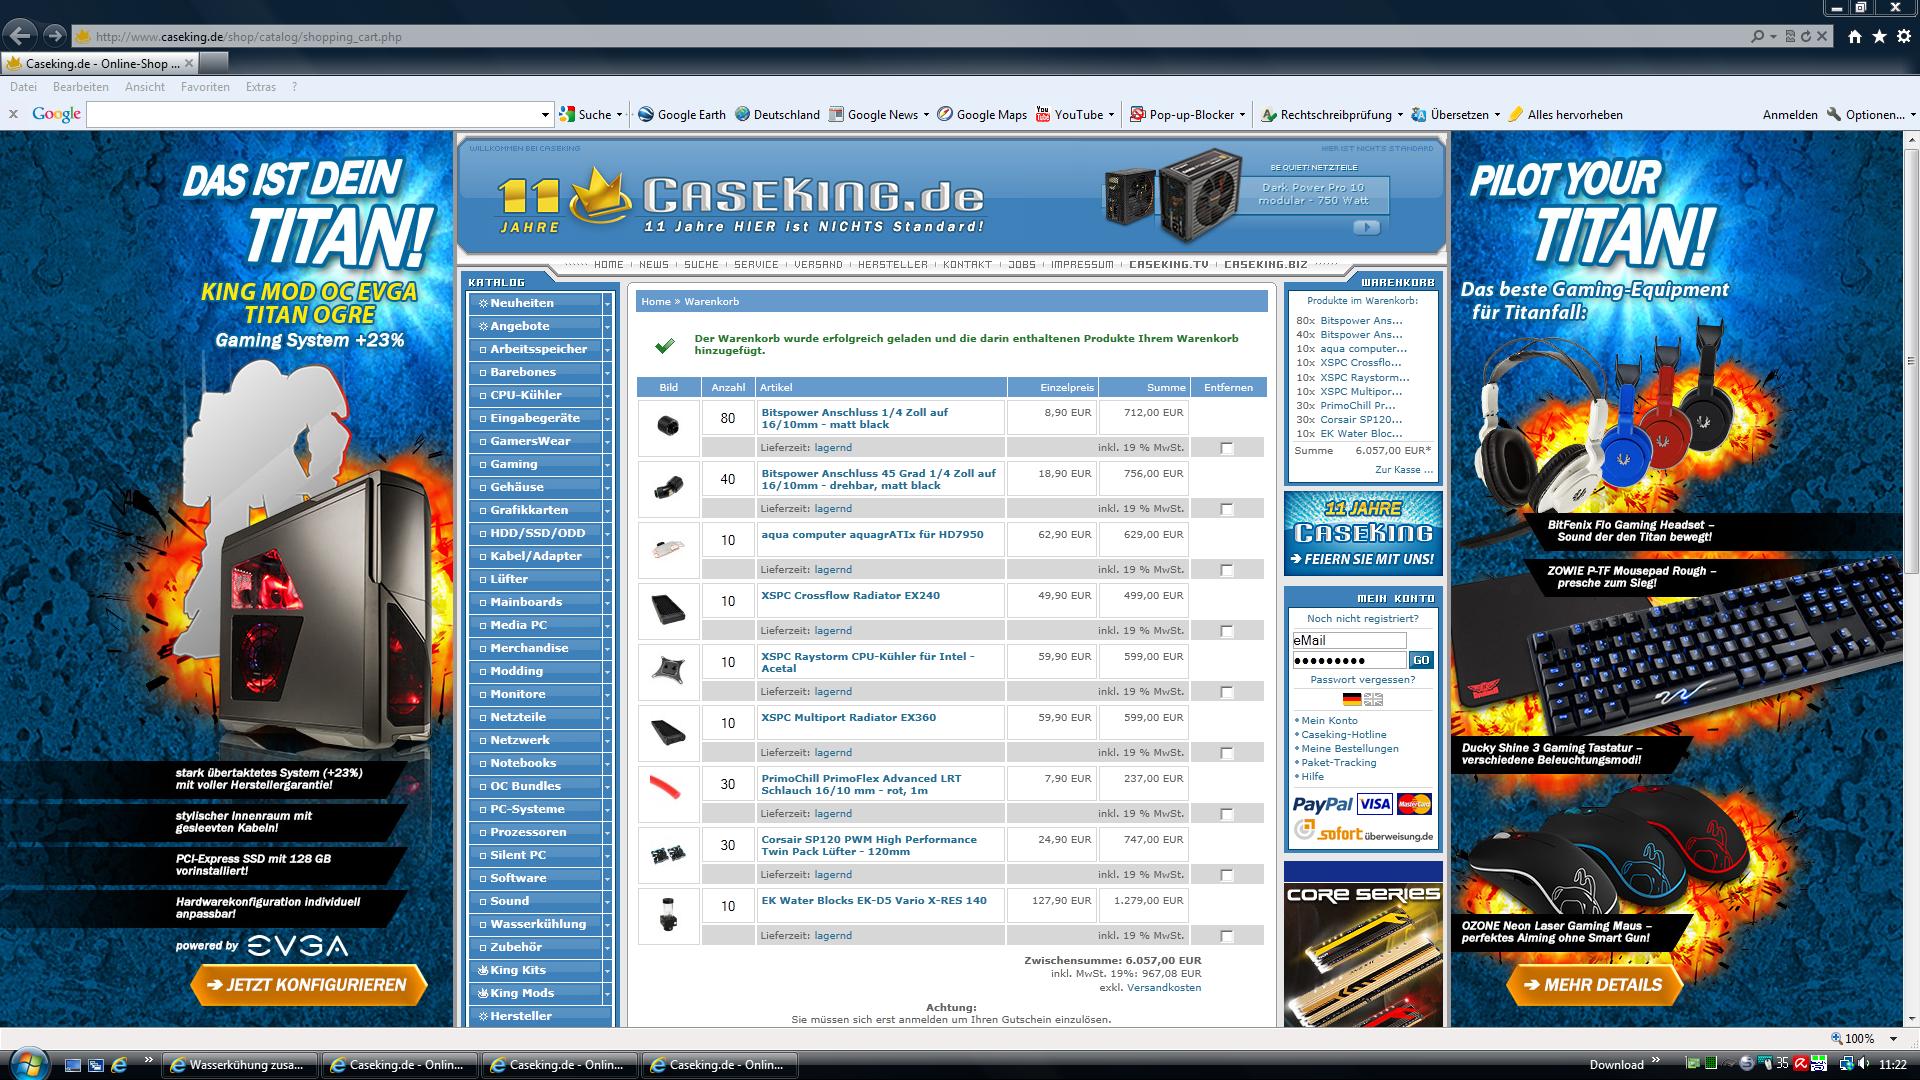Open the YouTube toolbar icon
The height and width of the screenshot is (1080, 1920).
[1043, 114]
